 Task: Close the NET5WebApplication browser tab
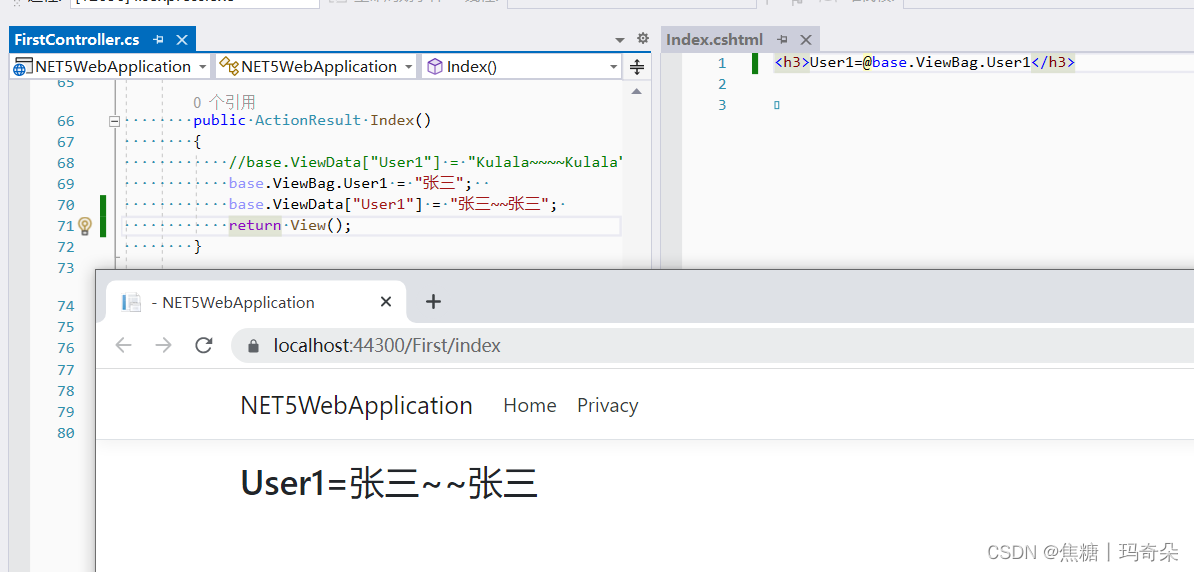(385, 302)
